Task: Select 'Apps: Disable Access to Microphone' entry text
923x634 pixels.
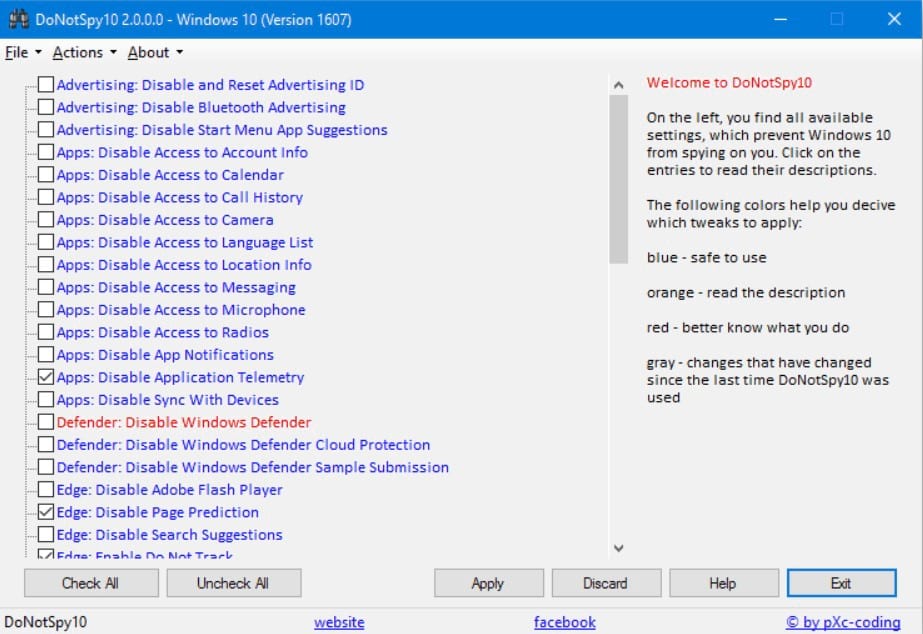Action: tap(181, 310)
